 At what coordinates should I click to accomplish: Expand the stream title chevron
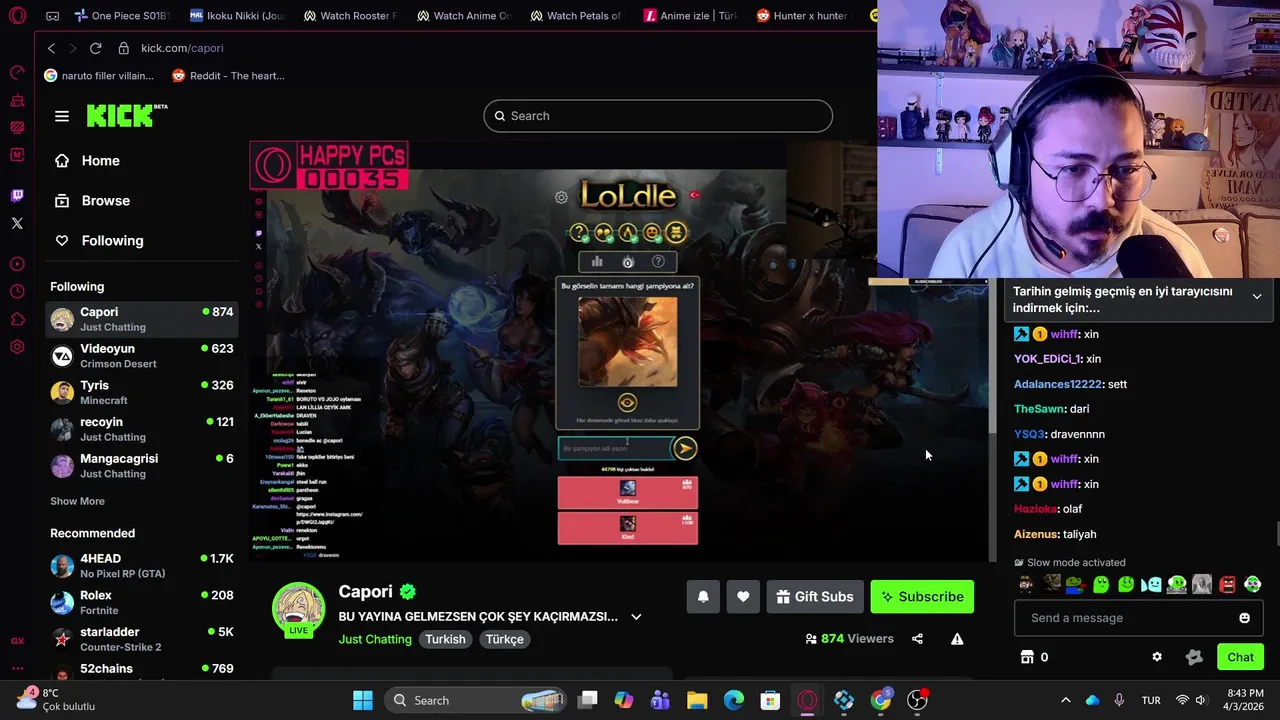[636, 617]
